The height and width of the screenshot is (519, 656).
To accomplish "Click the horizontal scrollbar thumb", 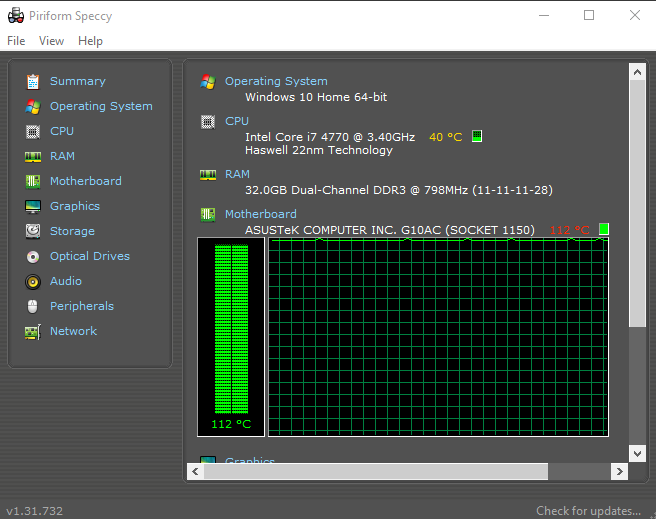I will pos(376,472).
